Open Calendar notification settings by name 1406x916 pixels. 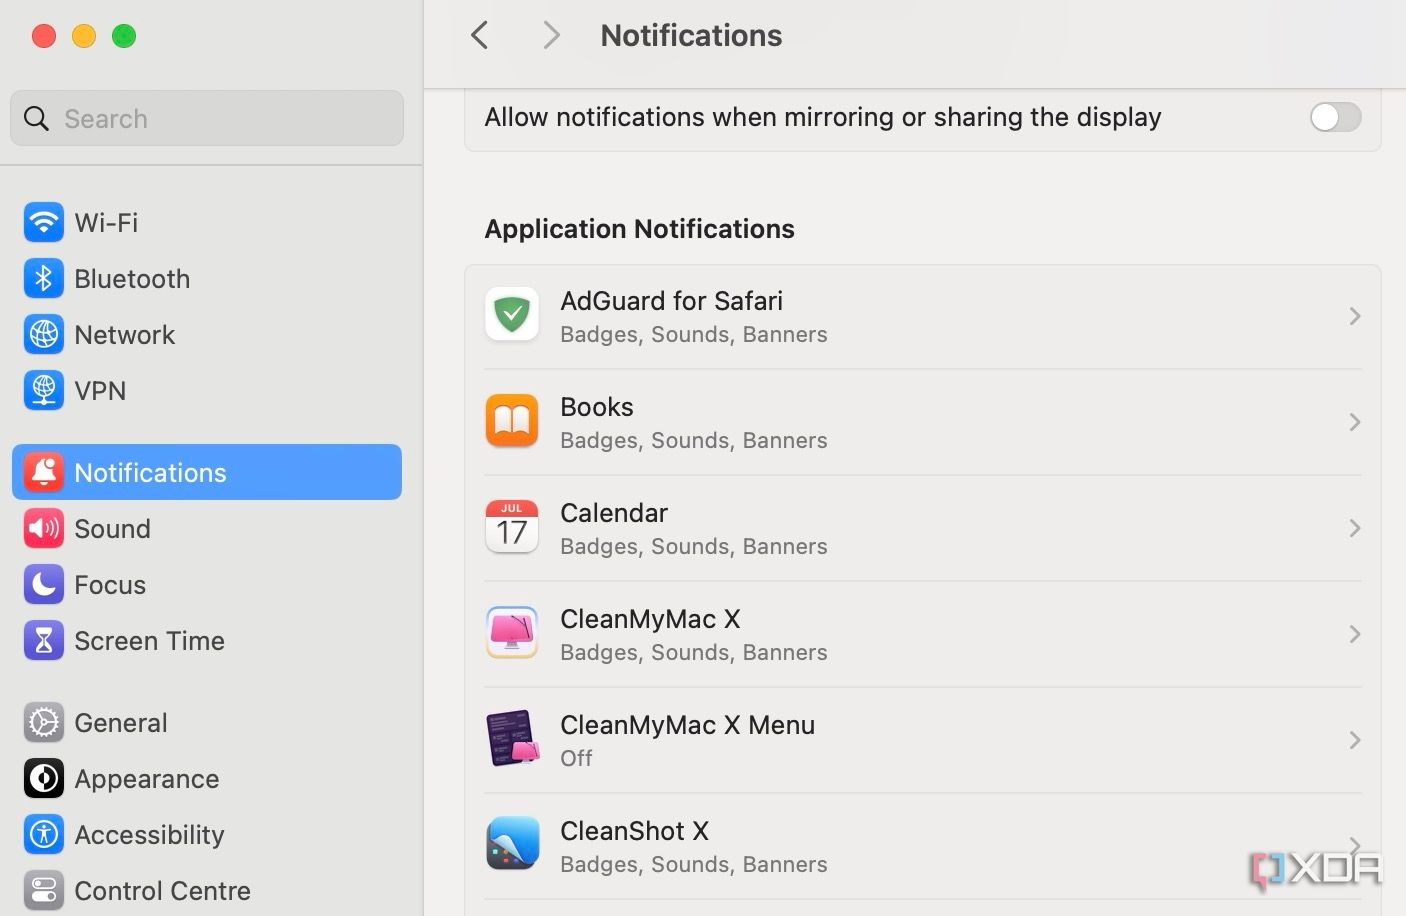(613, 513)
